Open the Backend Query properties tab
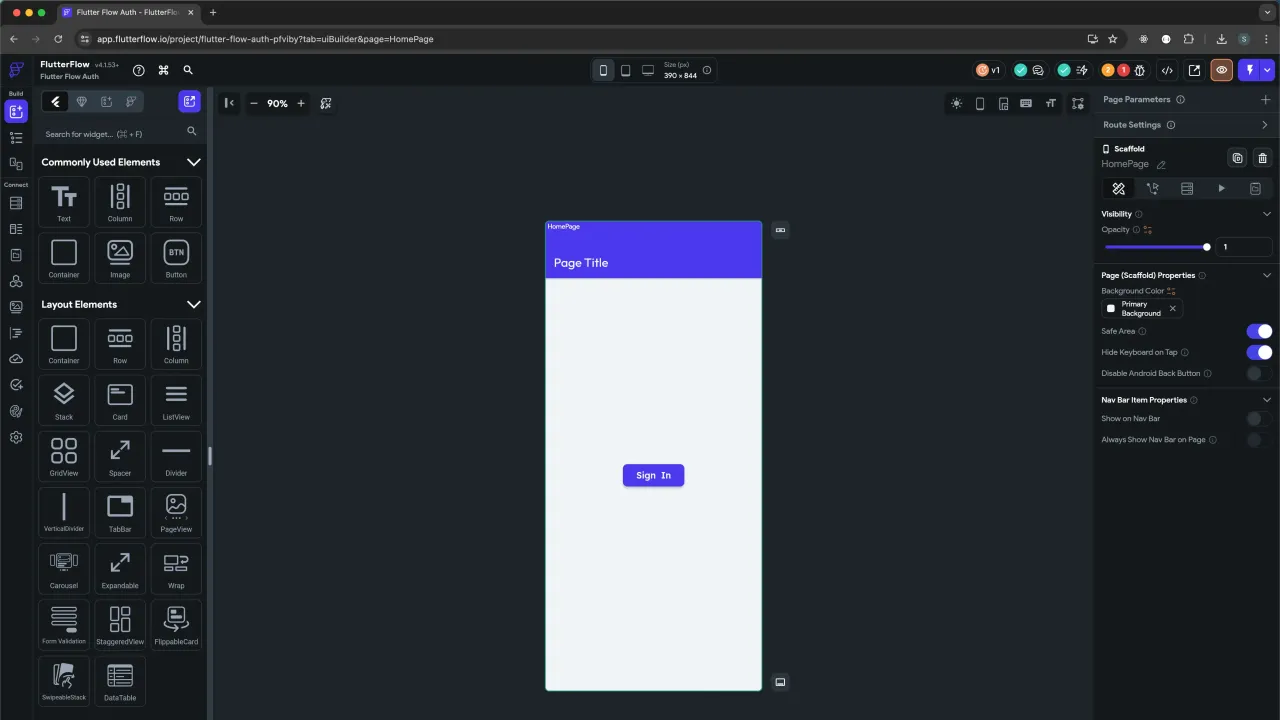The image size is (1280, 720). (x=1187, y=188)
